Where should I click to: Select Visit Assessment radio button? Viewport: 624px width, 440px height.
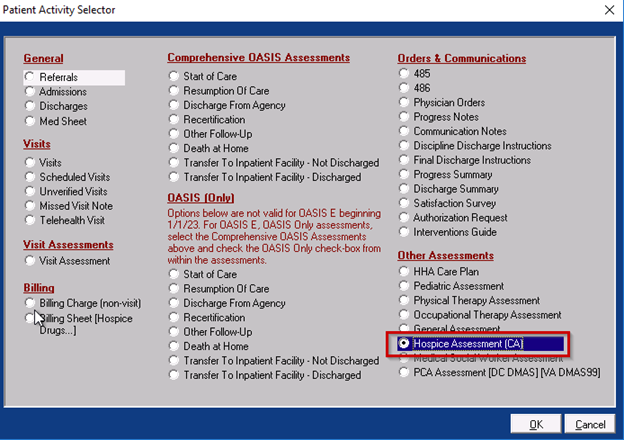pyautogui.click(x=31, y=262)
